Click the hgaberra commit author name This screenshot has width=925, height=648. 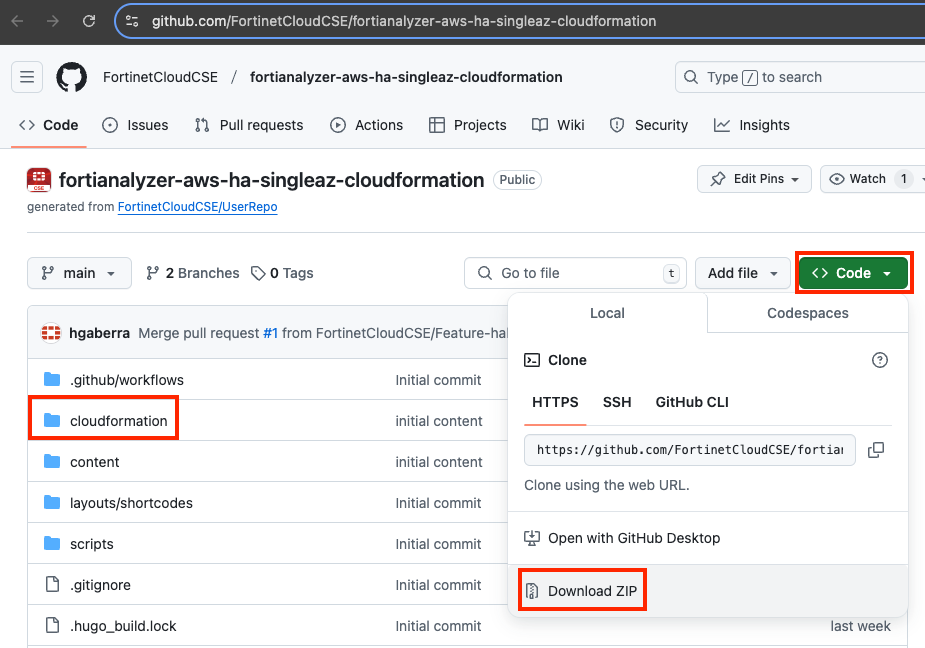(99, 333)
